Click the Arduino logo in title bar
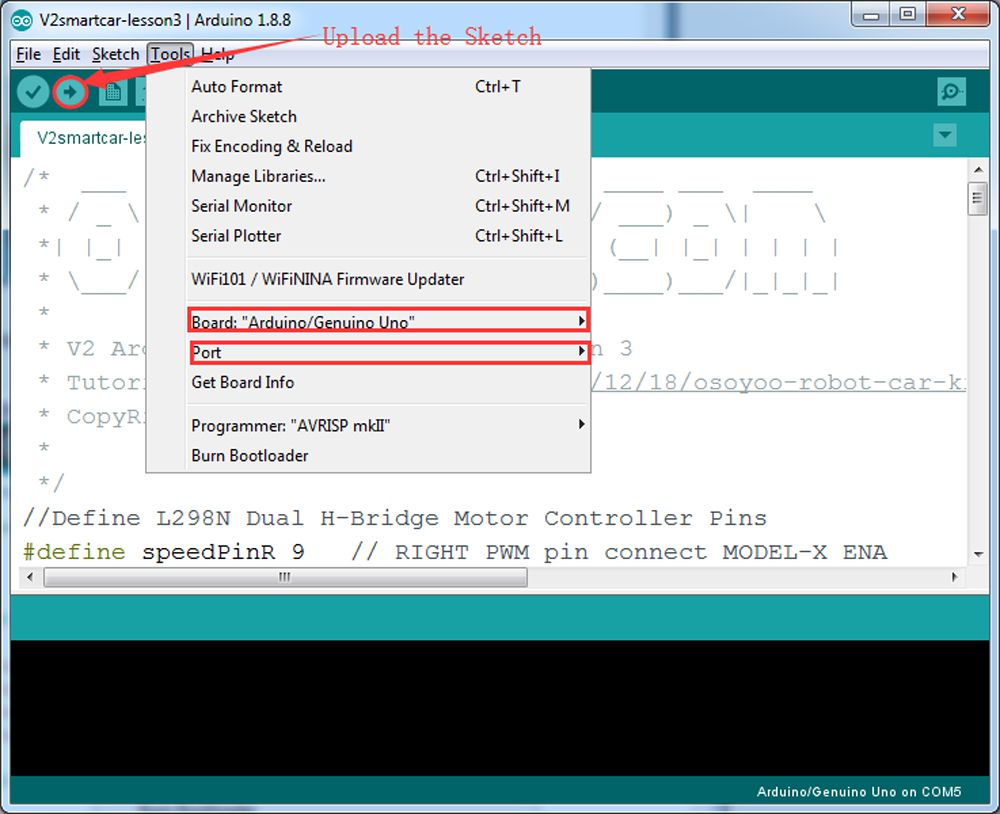1000x814 pixels. click(x=22, y=20)
